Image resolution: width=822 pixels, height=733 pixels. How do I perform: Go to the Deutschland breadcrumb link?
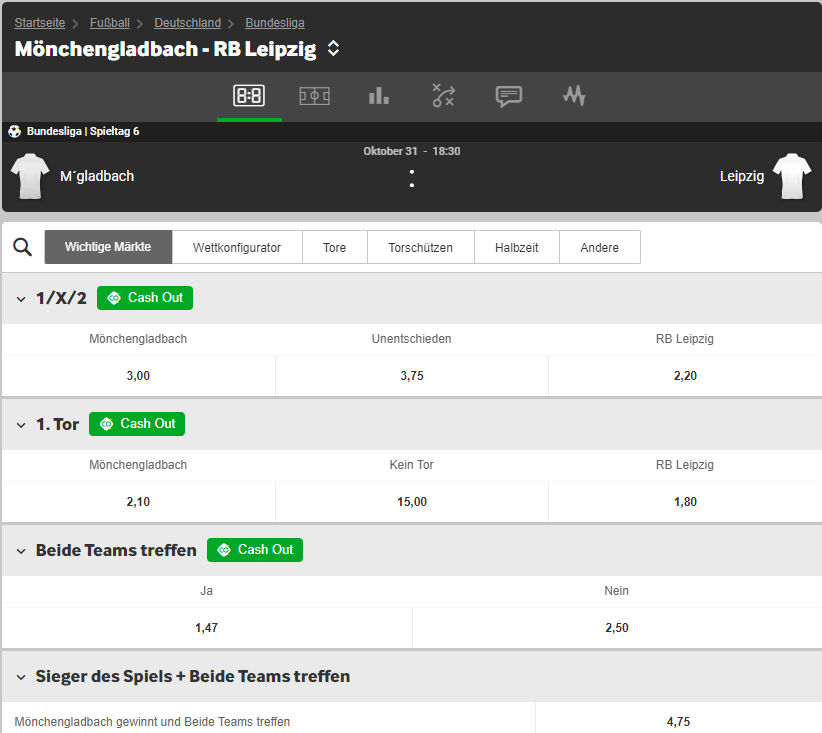(188, 23)
